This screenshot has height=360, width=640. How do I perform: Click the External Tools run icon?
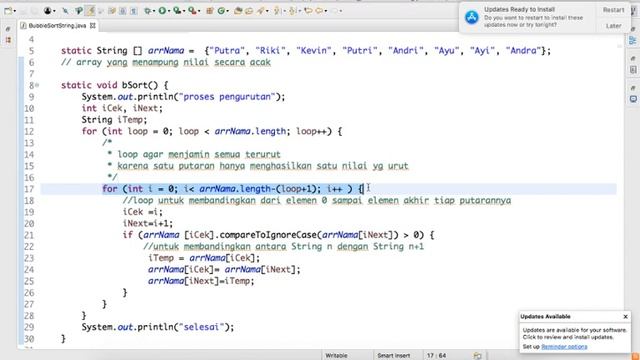tap(192, 11)
